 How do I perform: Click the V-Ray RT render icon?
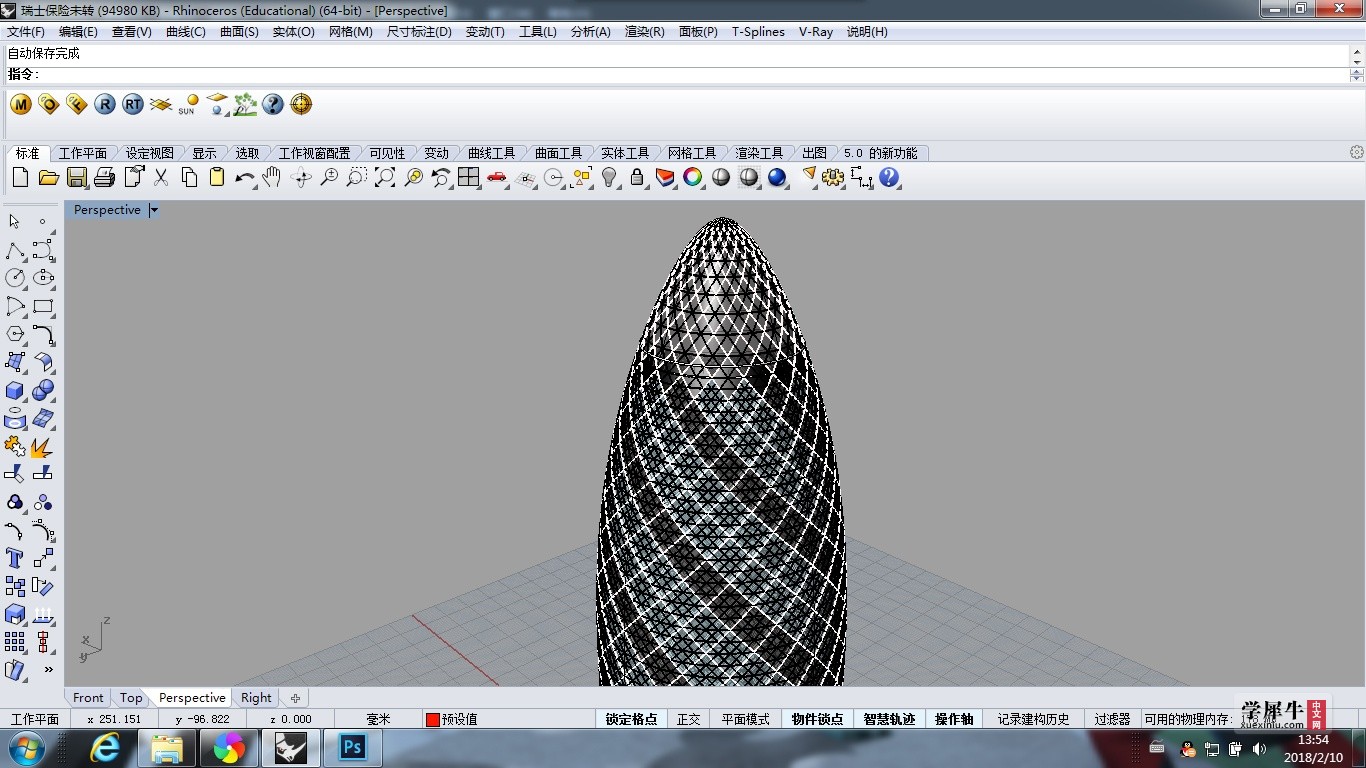(133, 104)
